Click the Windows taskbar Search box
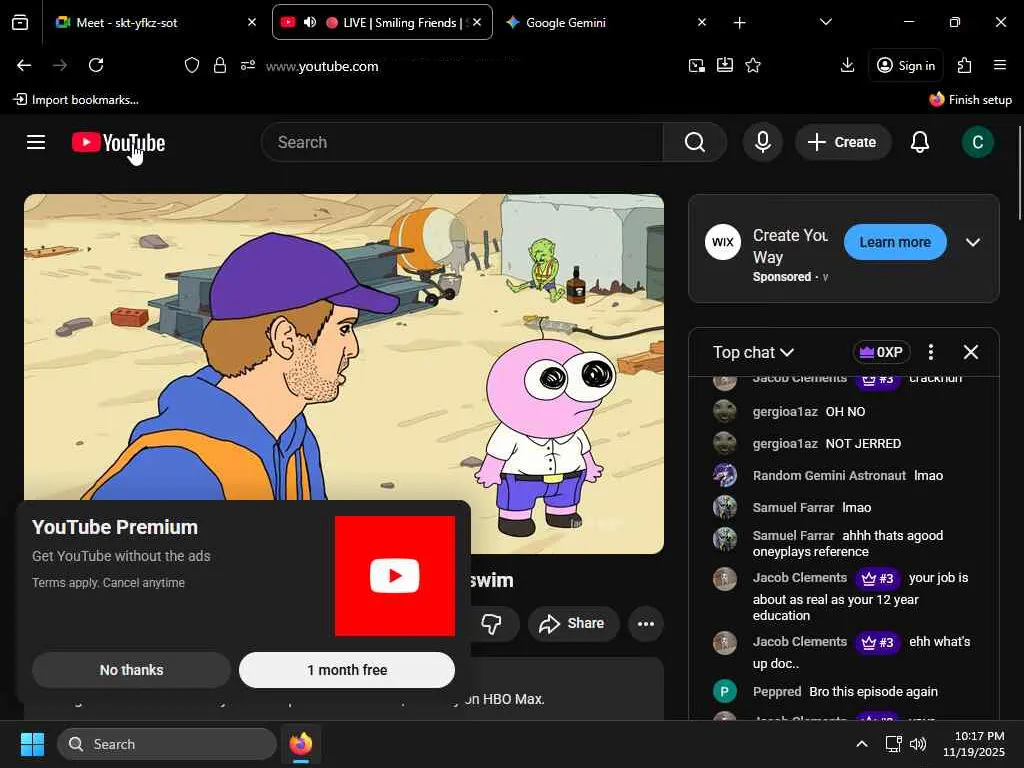The image size is (1024, 768). pyautogui.click(x=167, y=744)
